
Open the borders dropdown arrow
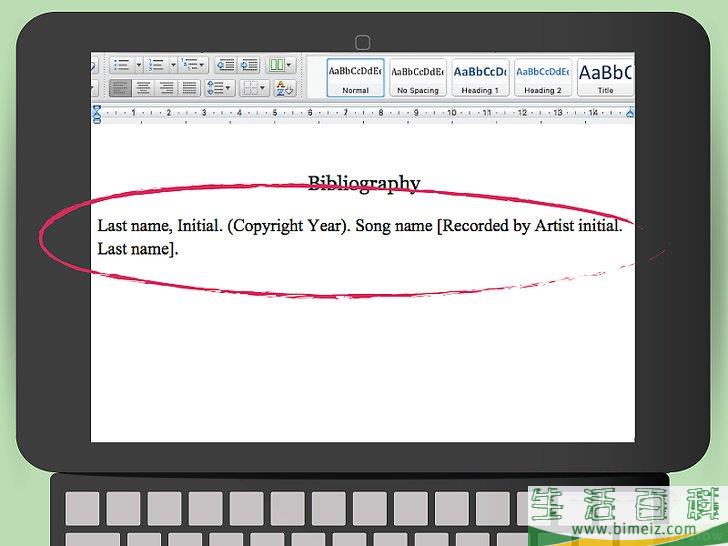(x=263, y=88)
